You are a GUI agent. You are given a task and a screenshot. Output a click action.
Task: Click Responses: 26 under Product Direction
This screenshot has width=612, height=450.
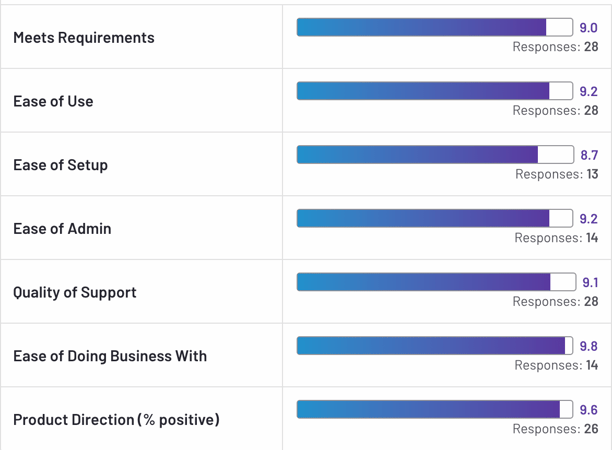coord(555,429)
